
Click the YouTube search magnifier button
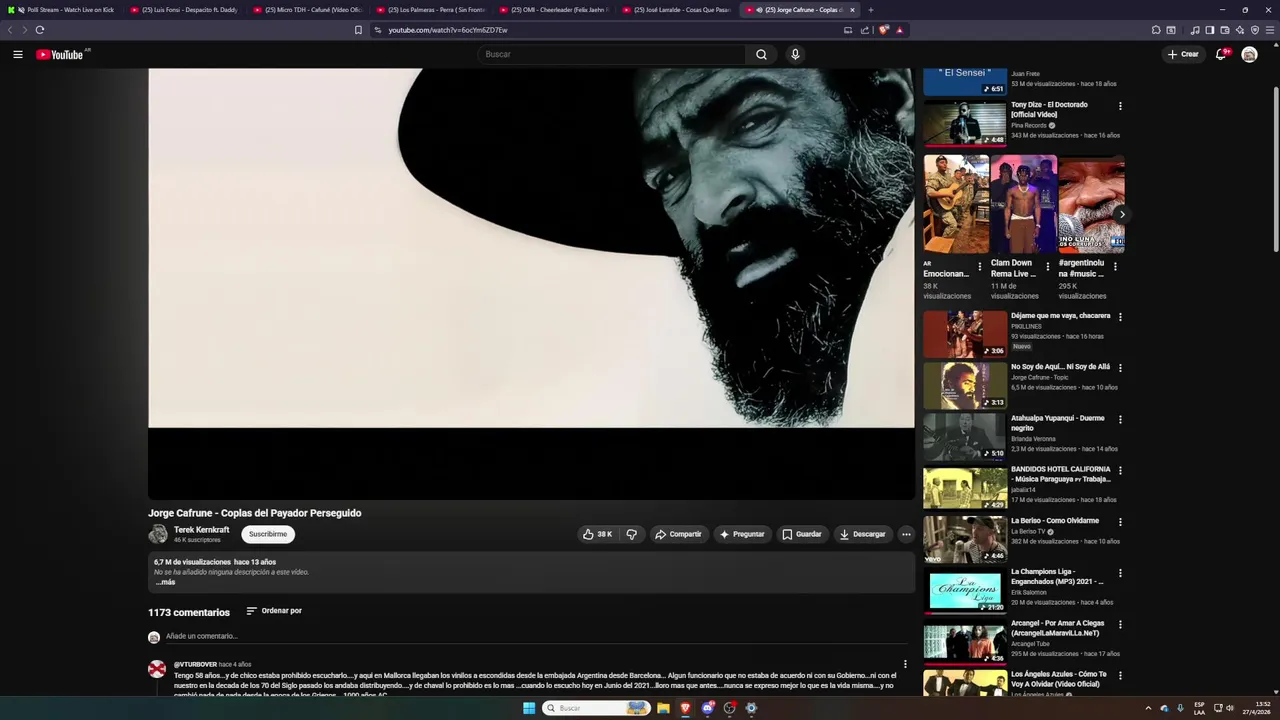click(761, 54)
